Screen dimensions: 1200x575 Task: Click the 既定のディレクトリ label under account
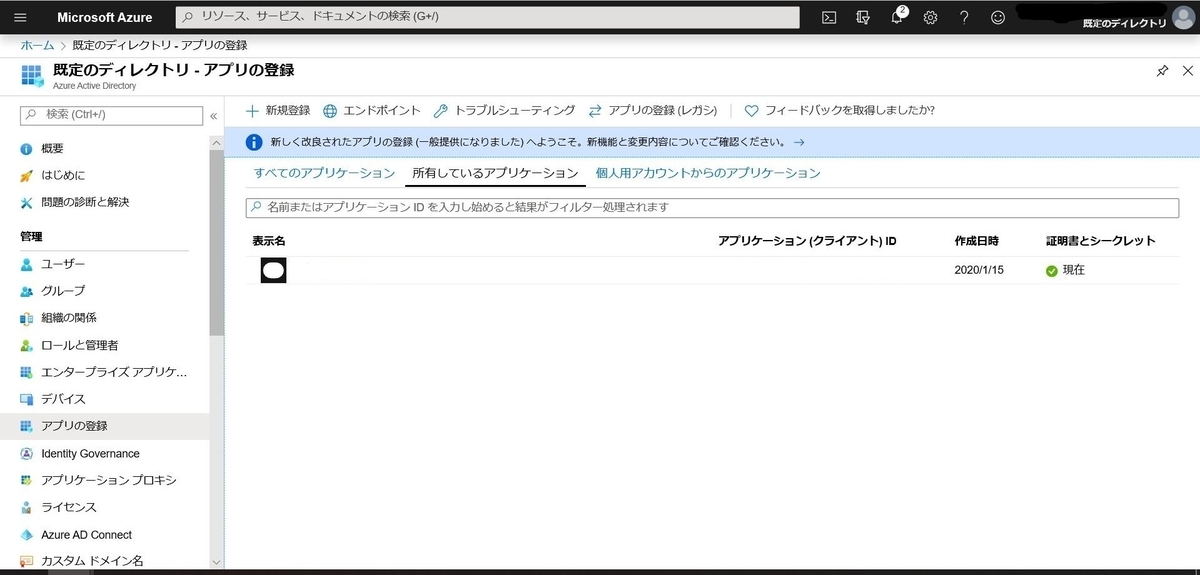pyautogui.click(x=1124, y=24)
